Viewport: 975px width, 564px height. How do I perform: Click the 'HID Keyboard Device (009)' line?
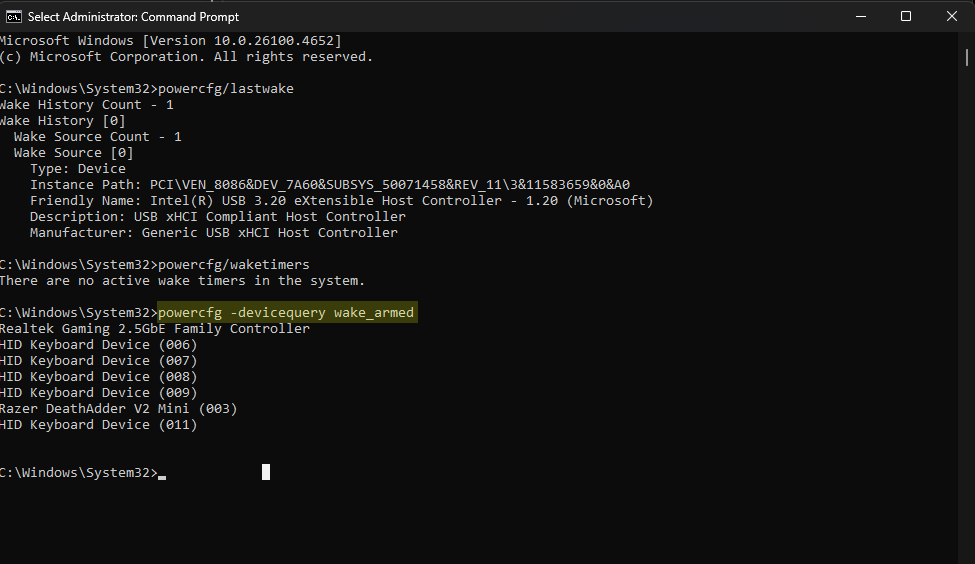pyautogui.click(x=98, y=393)
